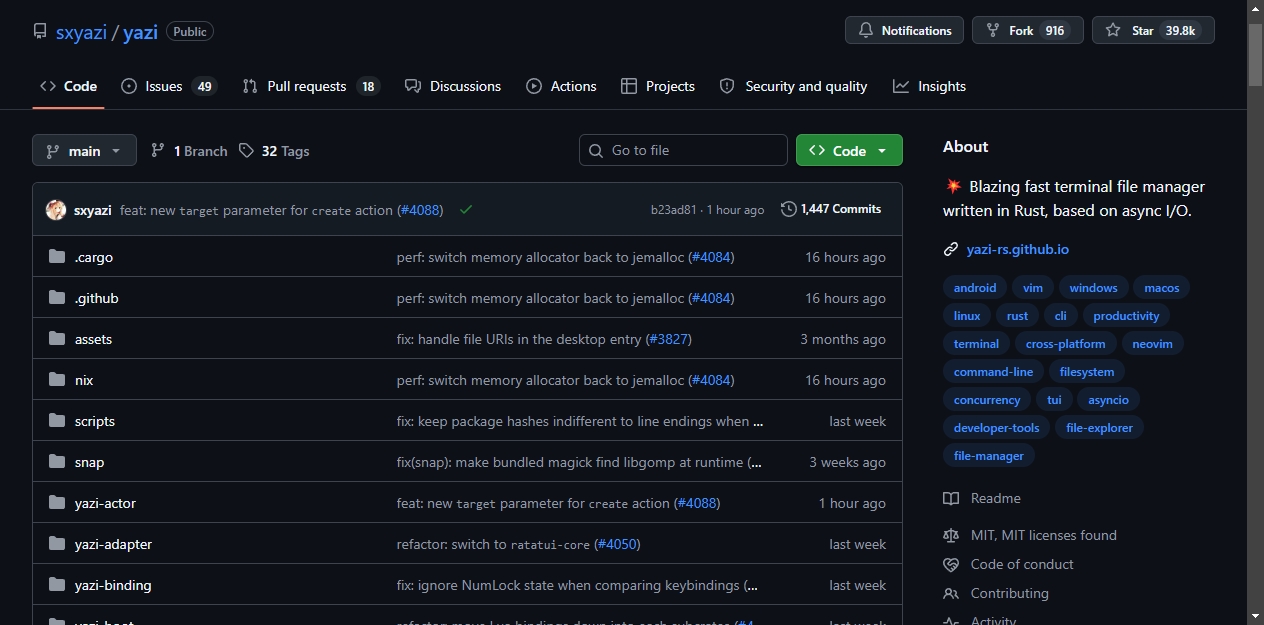Click the file-manager topic tag
This screenshot has width=1264, height=625.
point(989,456)
